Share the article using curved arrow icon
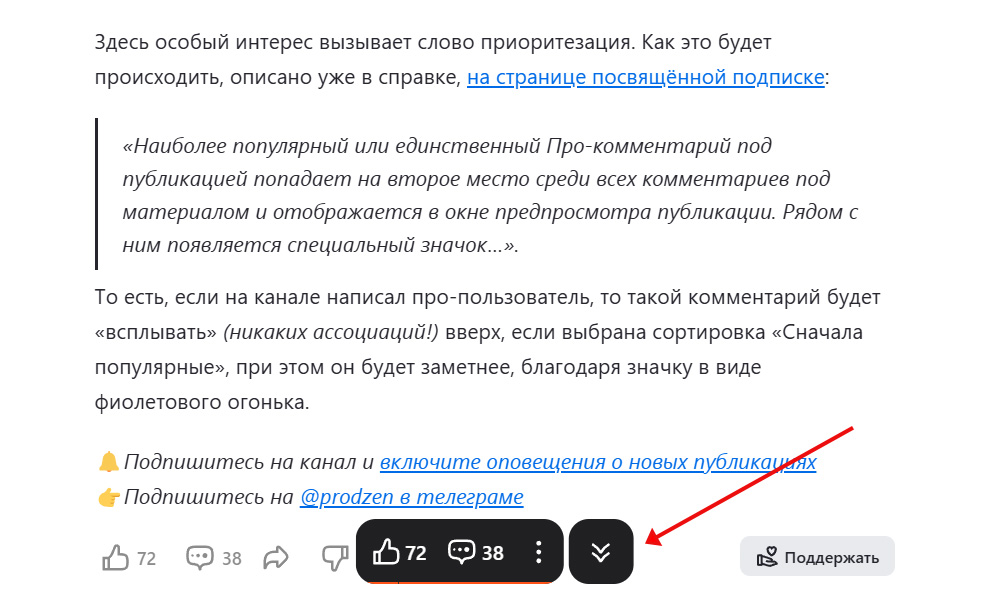This screenshot has width=985, height=594. pyautogui.click(x=276, y=558)
